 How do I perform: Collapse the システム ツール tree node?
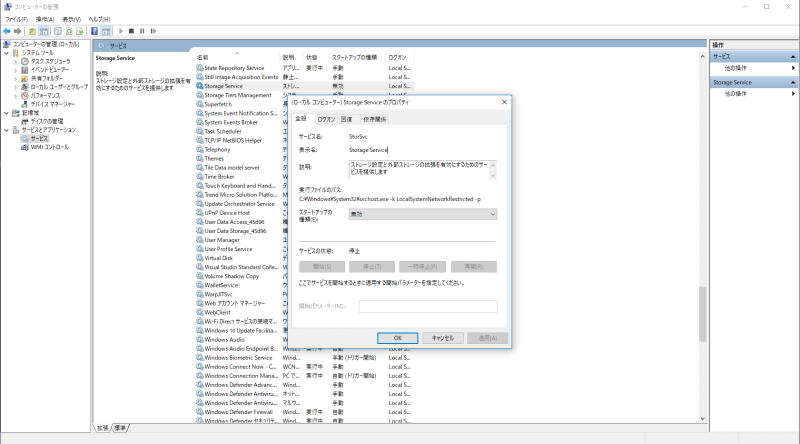7,53
